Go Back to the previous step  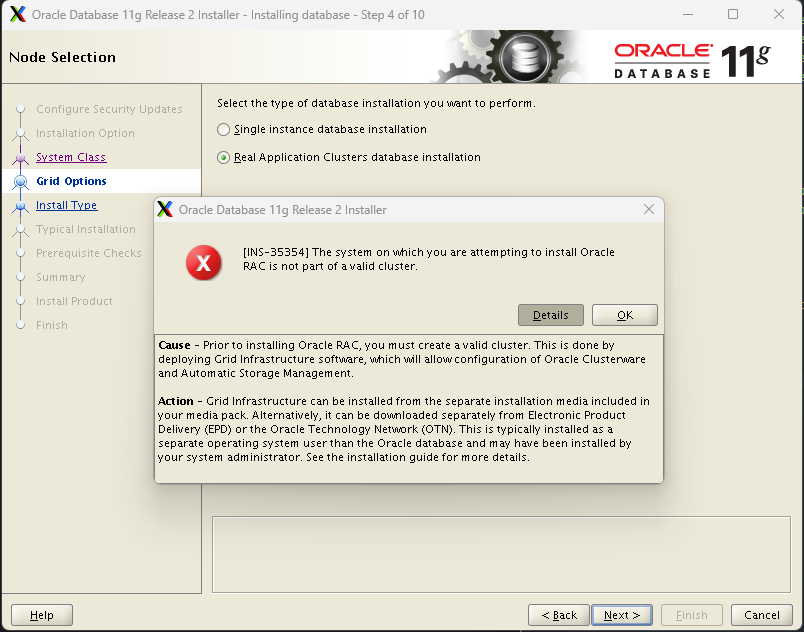(x=559, y=615)
